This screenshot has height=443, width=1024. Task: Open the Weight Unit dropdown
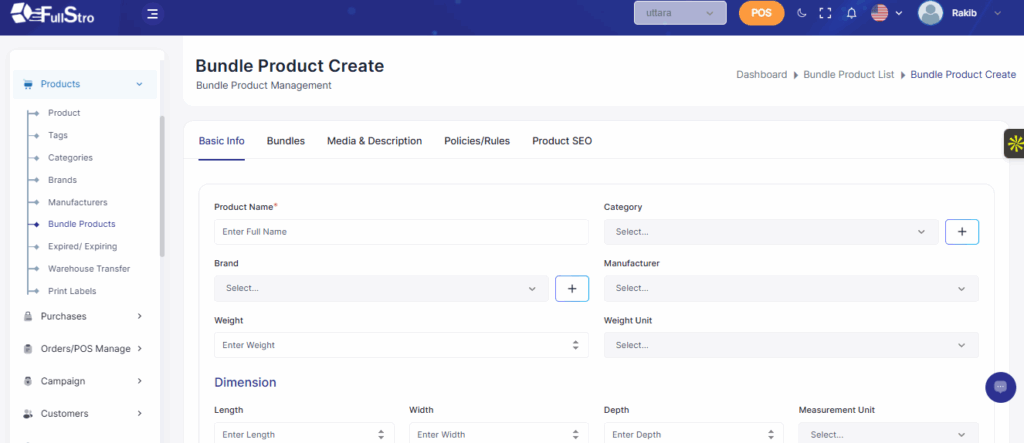click(x=790, y=345)
